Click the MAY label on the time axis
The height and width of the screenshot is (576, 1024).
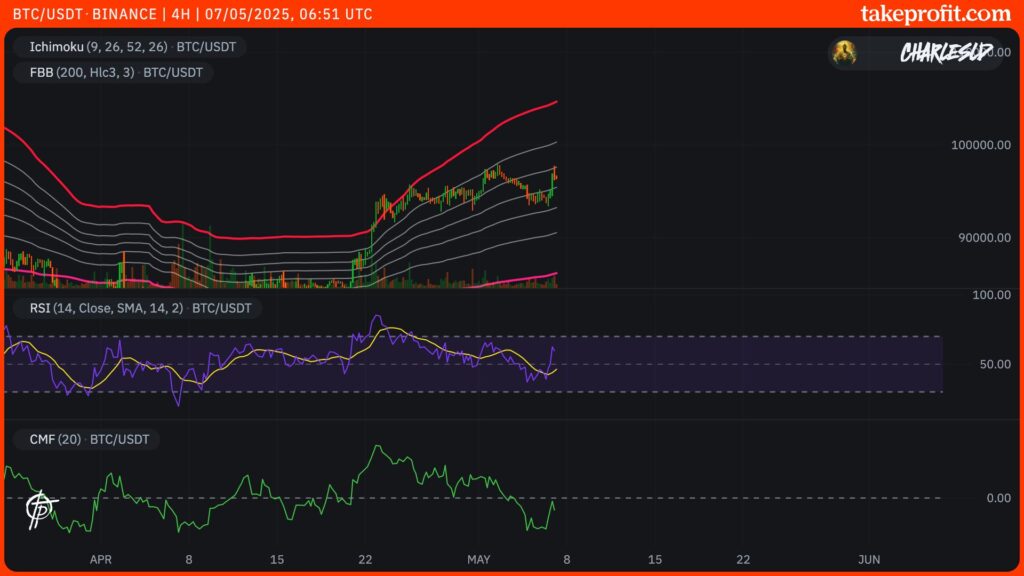point(479,560)
